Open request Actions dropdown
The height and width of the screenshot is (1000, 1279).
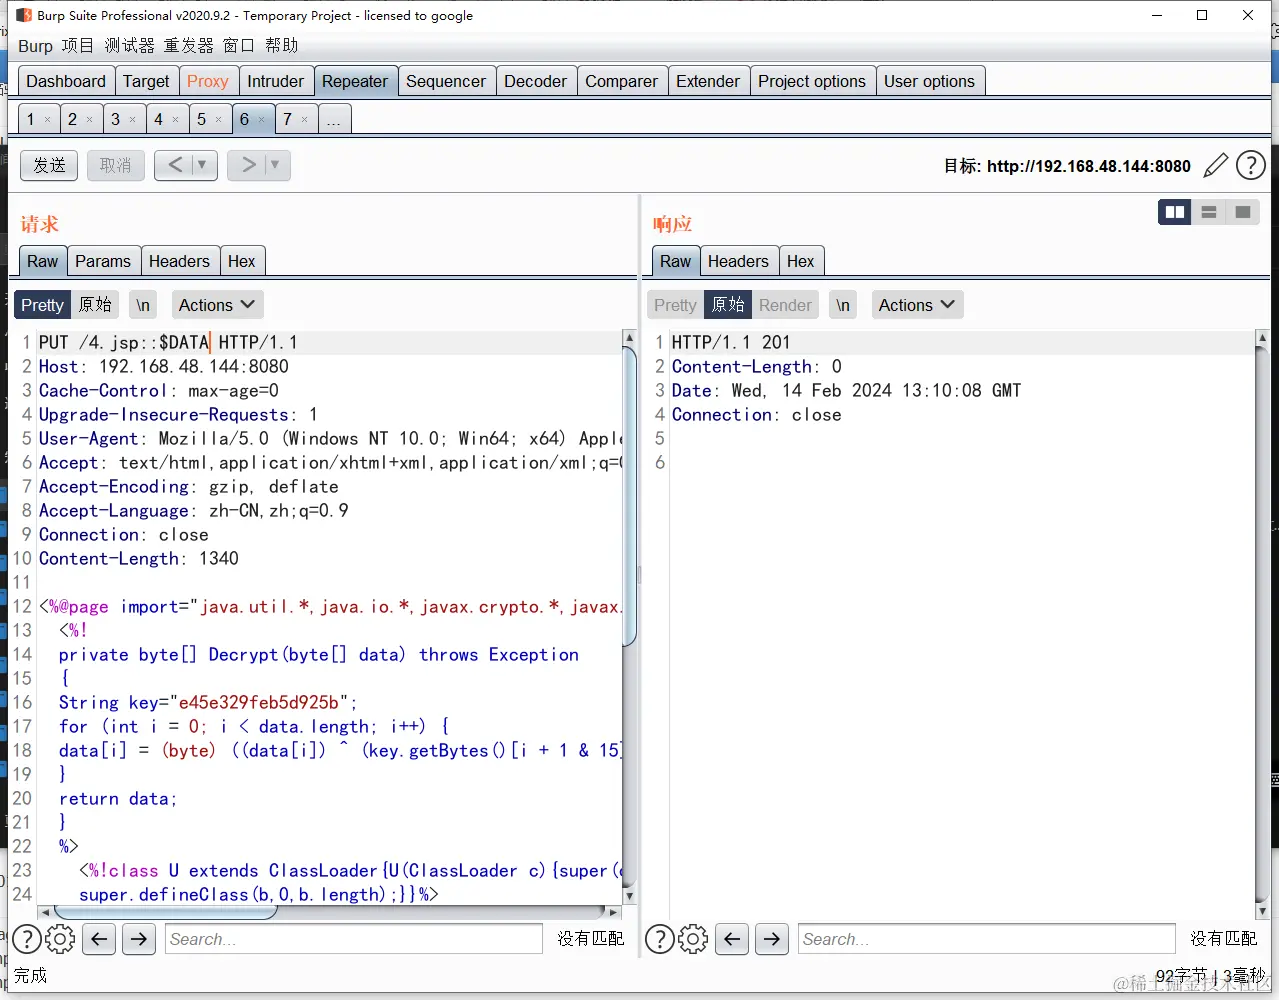click(217, 305)
